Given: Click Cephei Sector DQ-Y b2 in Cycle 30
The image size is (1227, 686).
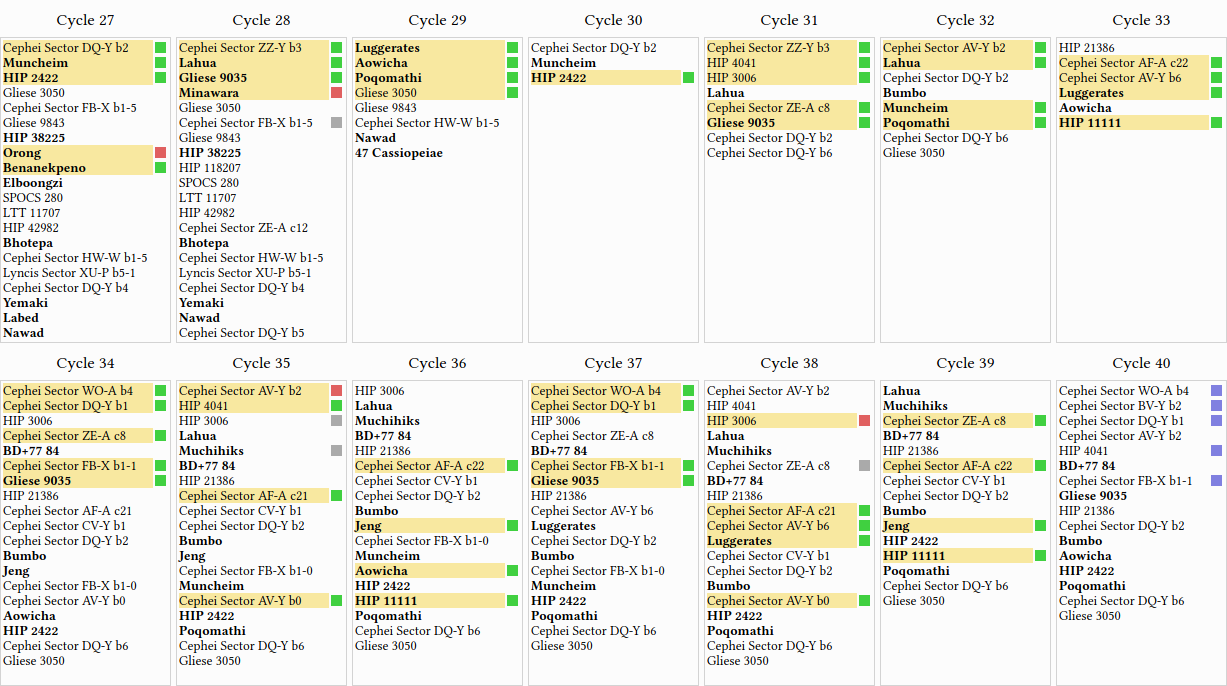Looking at the screenshot, I should coord(594,48).
